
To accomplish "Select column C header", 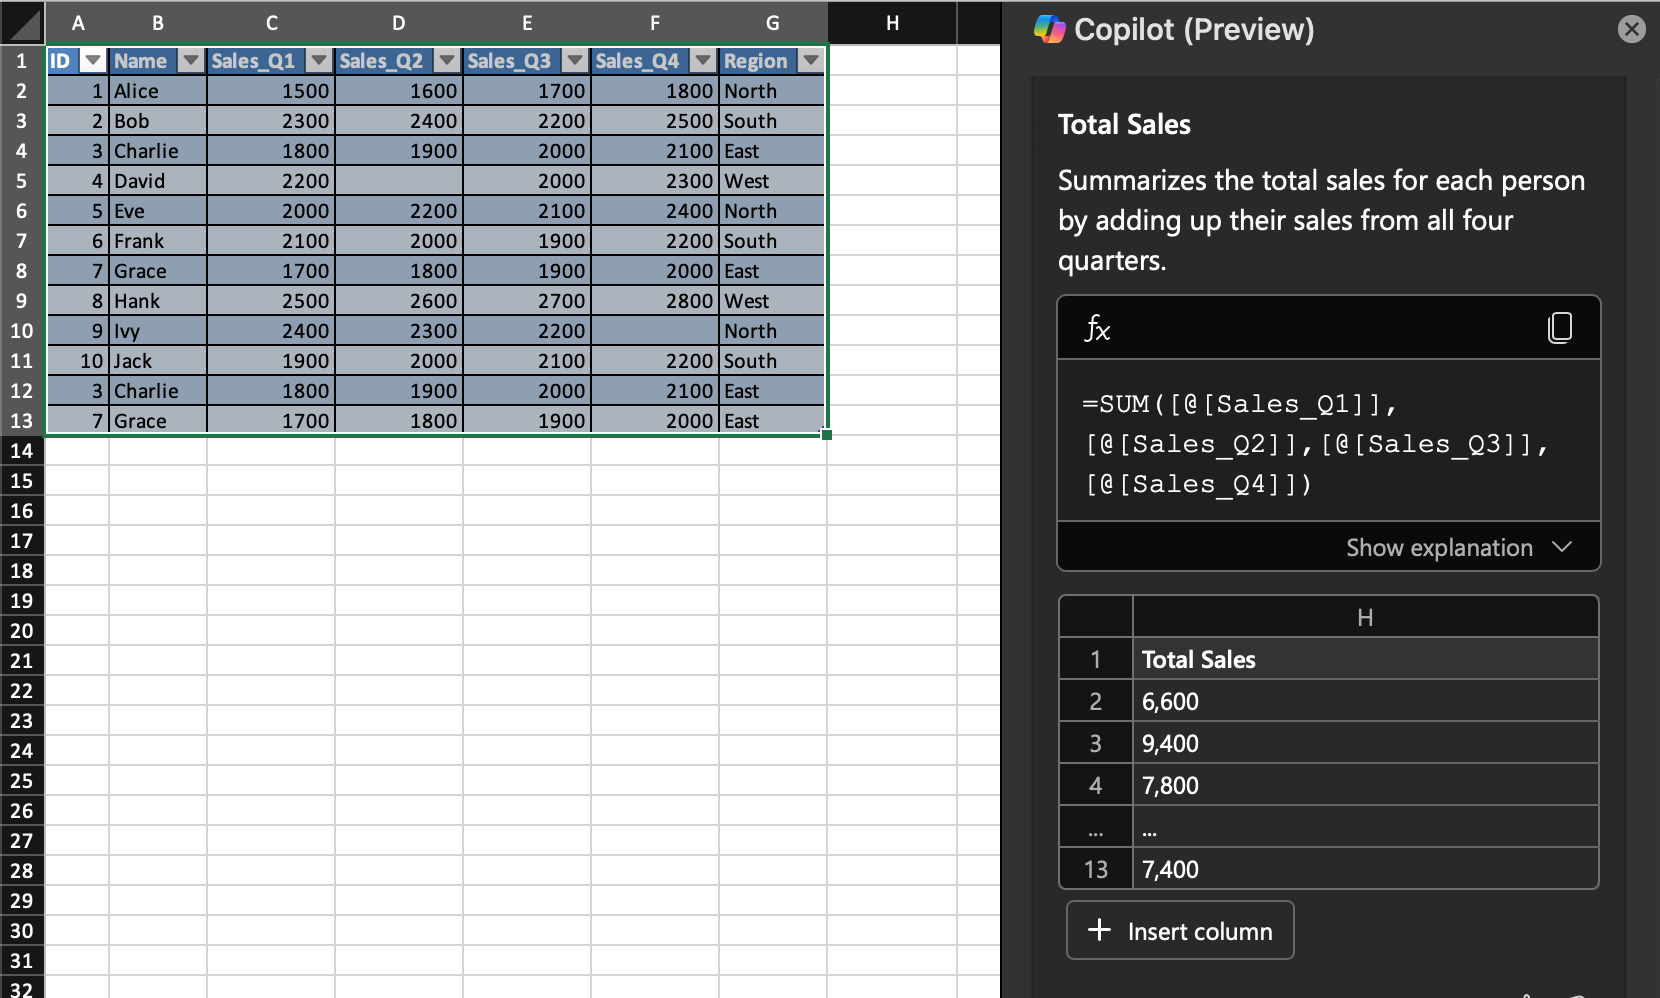I will click(271, 23).
